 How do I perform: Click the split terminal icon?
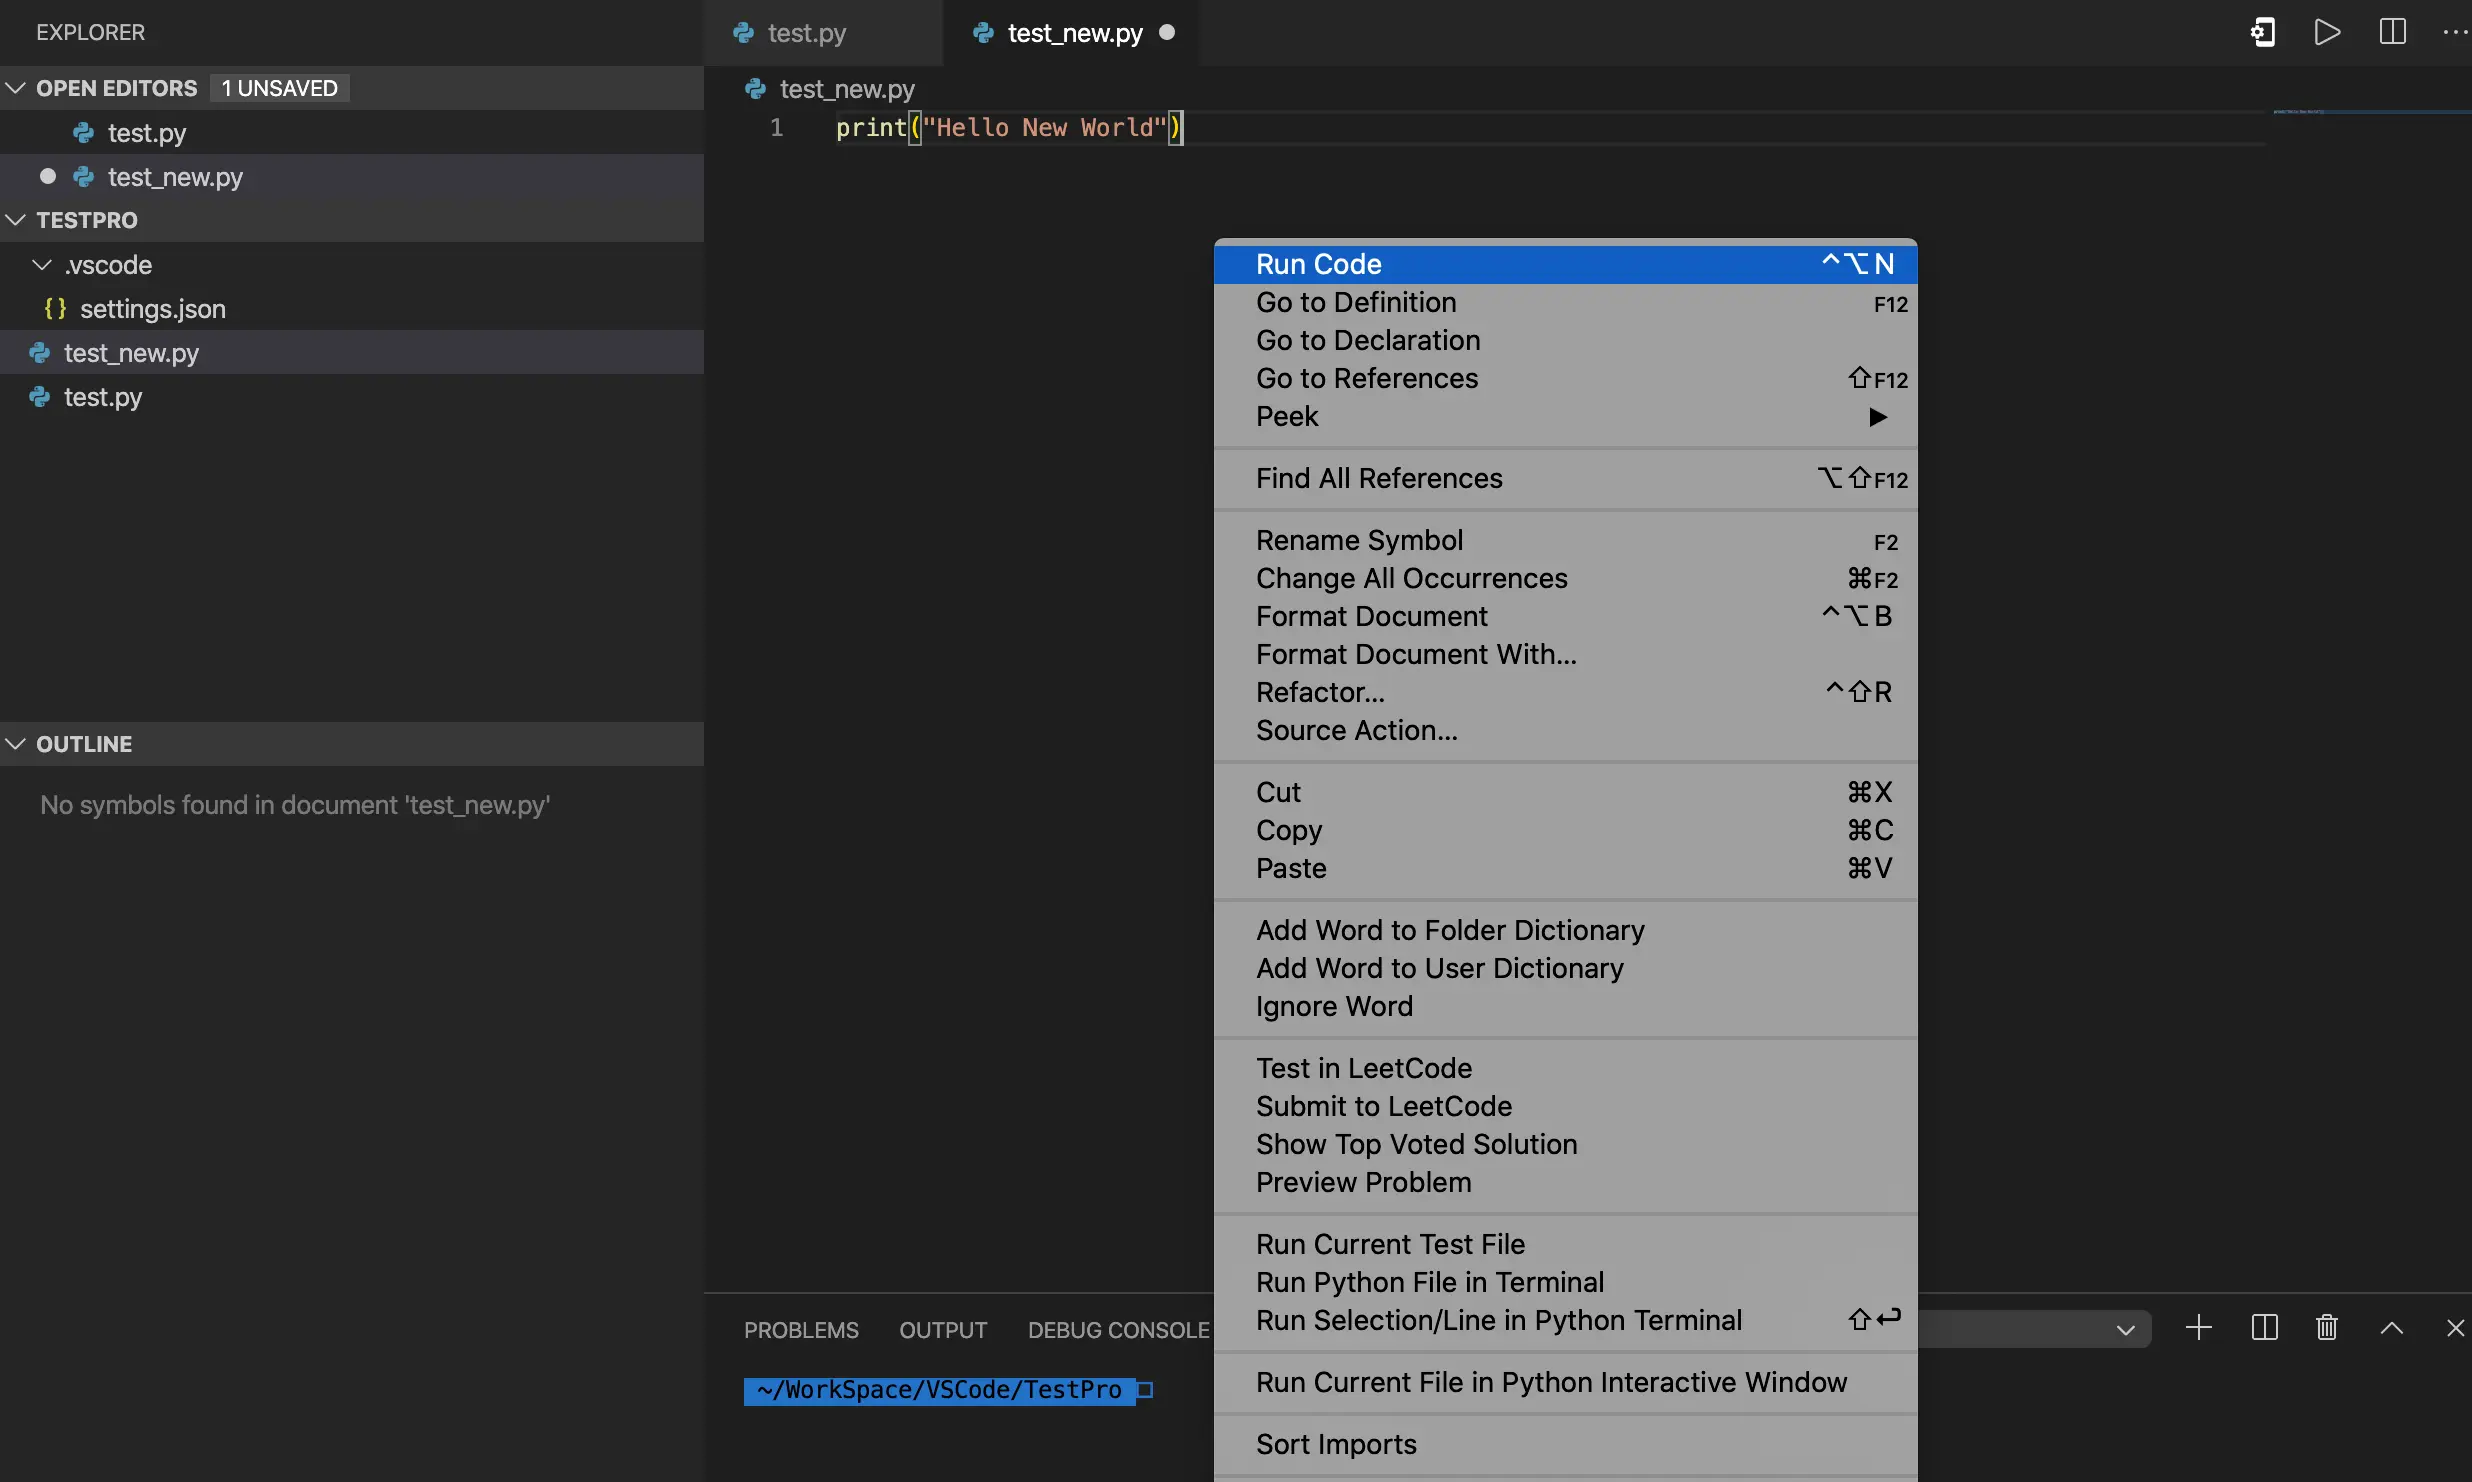(2264, 1328)
